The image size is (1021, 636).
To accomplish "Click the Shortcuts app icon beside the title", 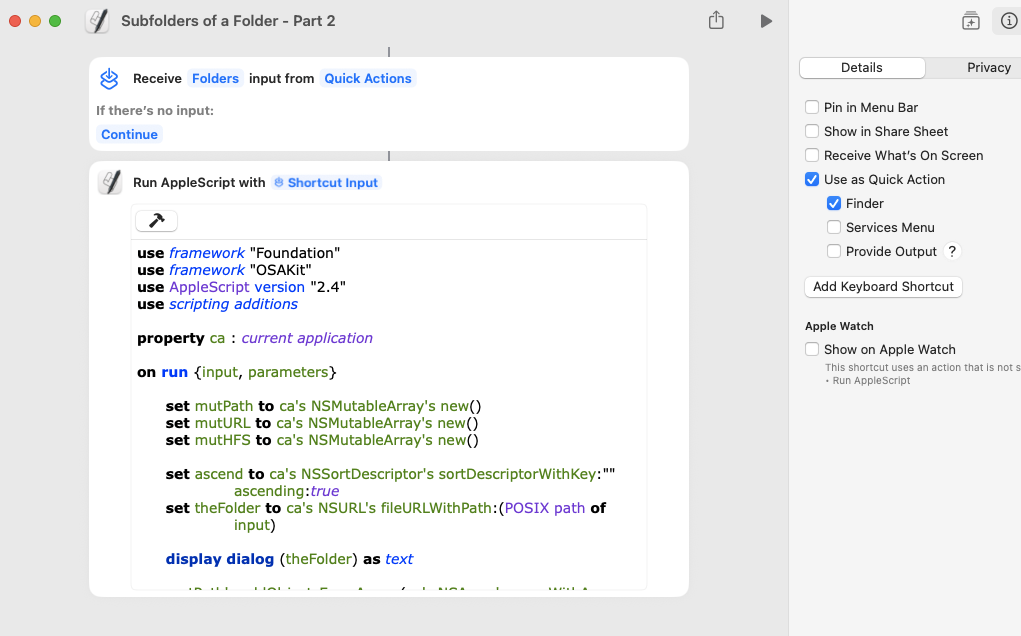I will tap(97, 21).
